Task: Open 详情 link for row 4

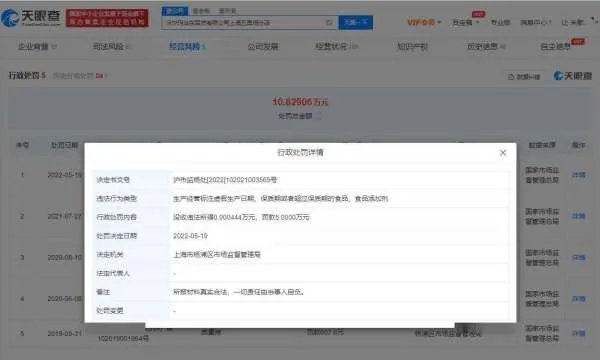Action: [x=579, y=298]
